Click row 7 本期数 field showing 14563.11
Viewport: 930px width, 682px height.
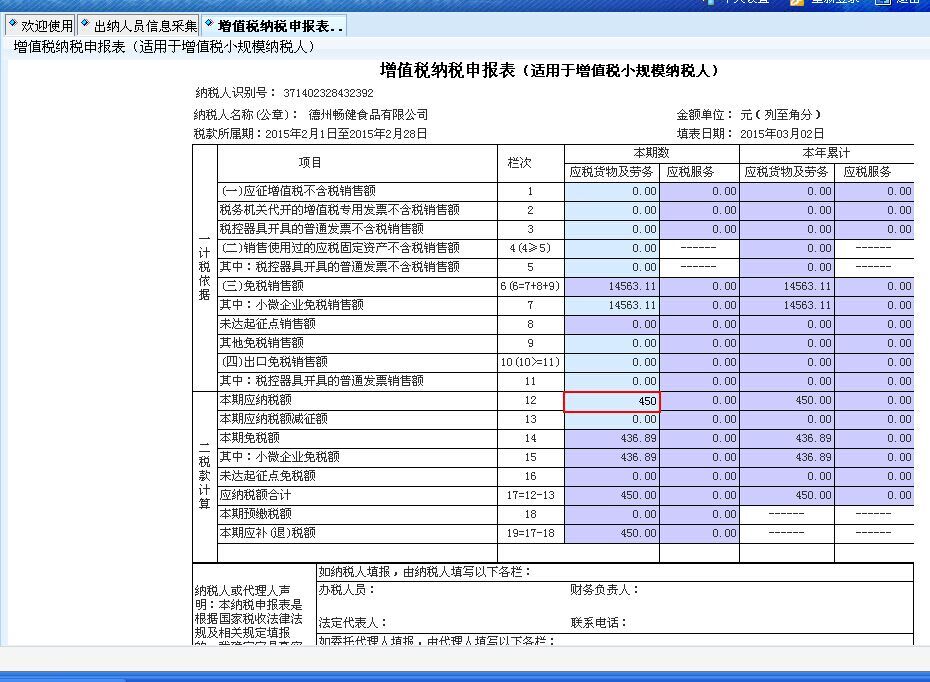(611, 305)
